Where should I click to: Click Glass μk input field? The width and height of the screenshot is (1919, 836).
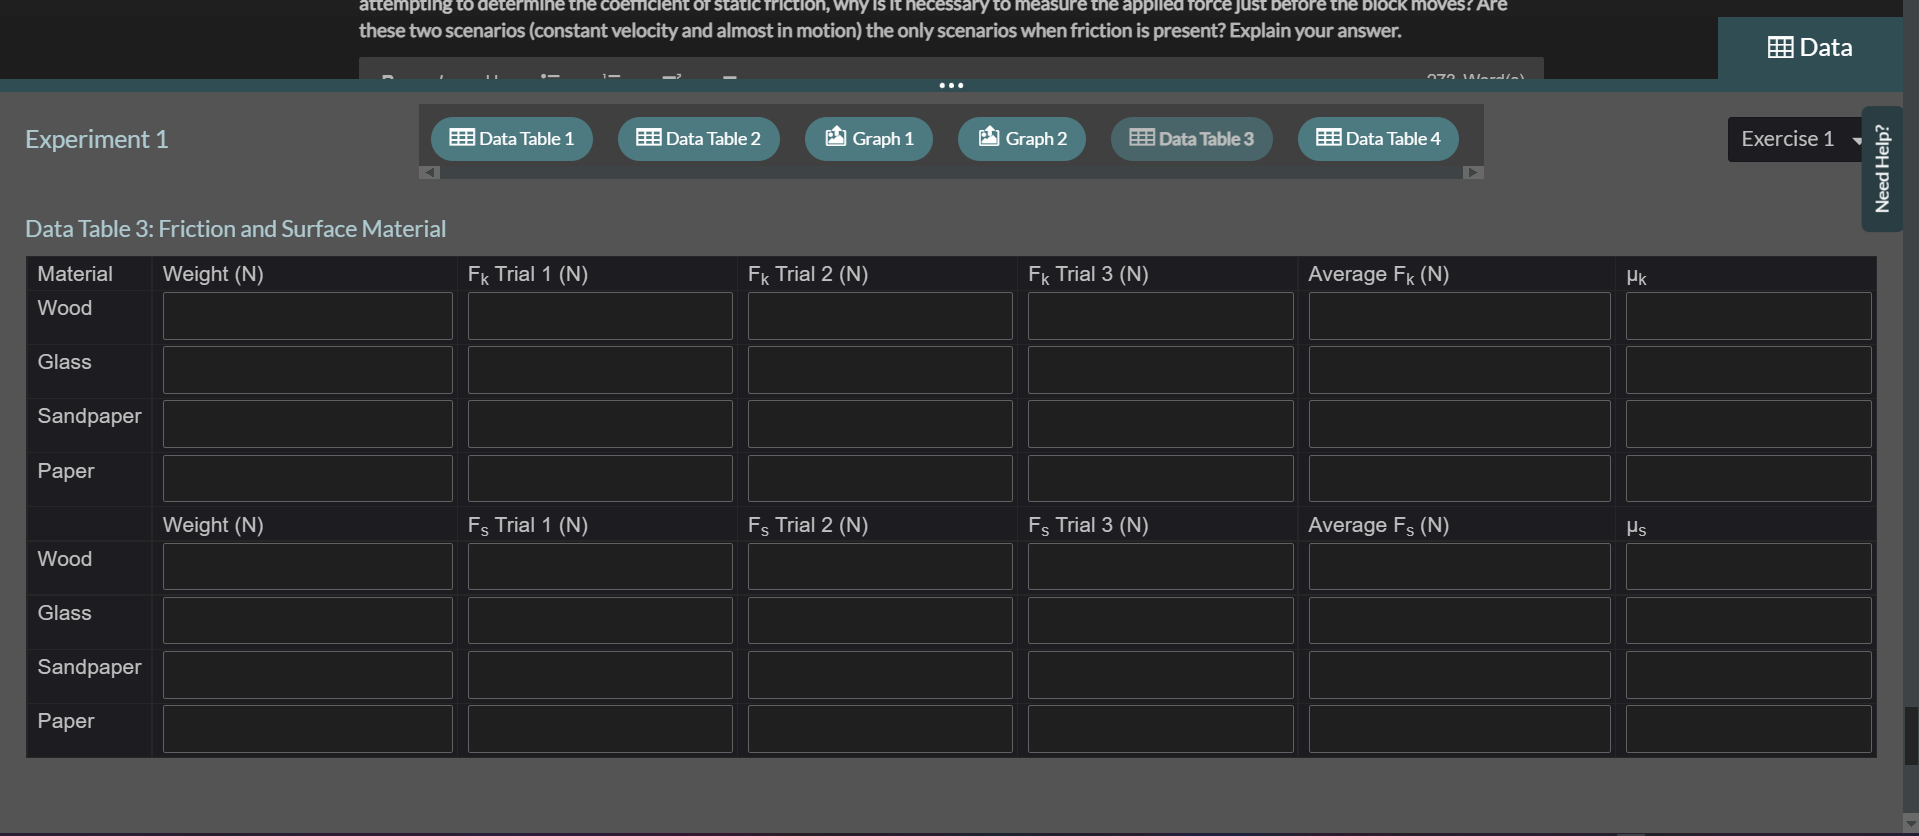[1749, 370]
